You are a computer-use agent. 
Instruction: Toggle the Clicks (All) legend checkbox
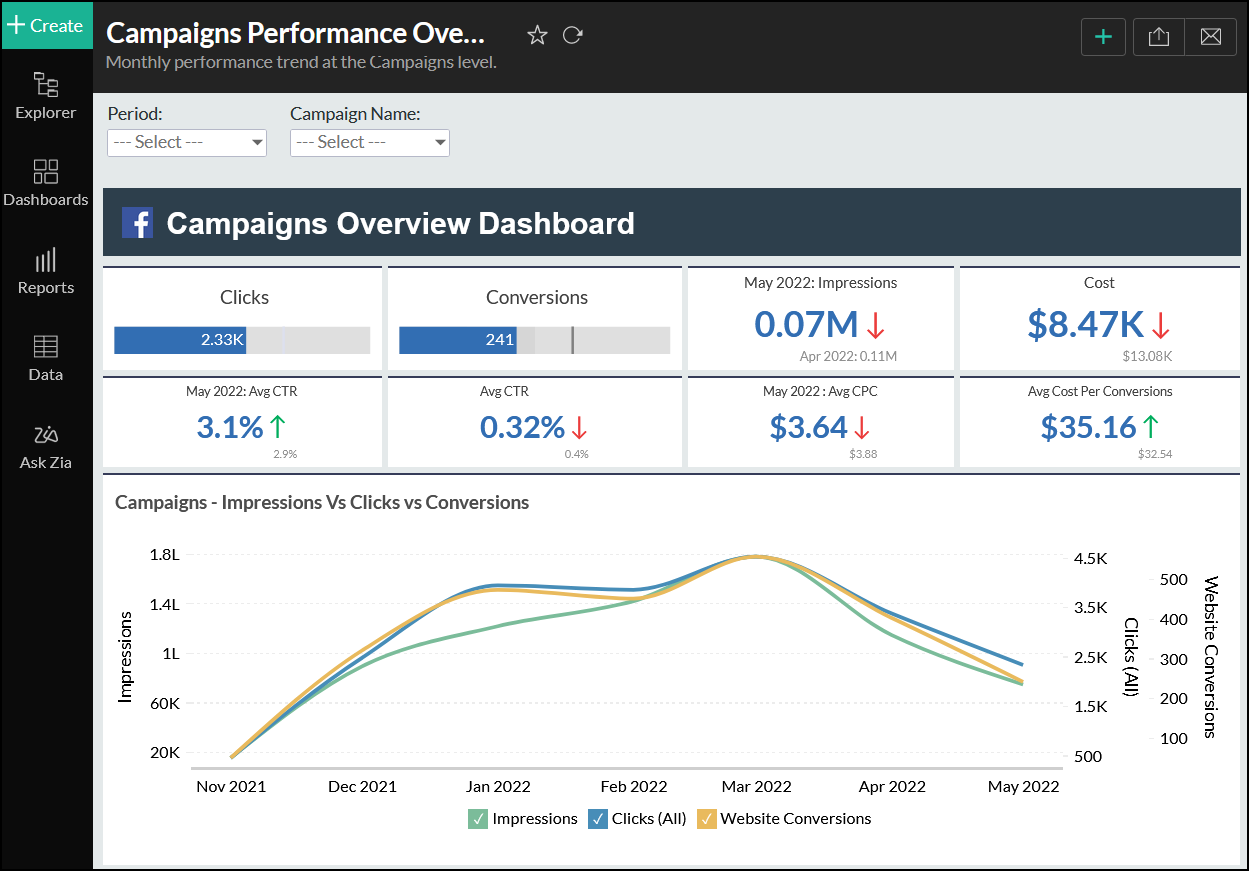point(598,819)
